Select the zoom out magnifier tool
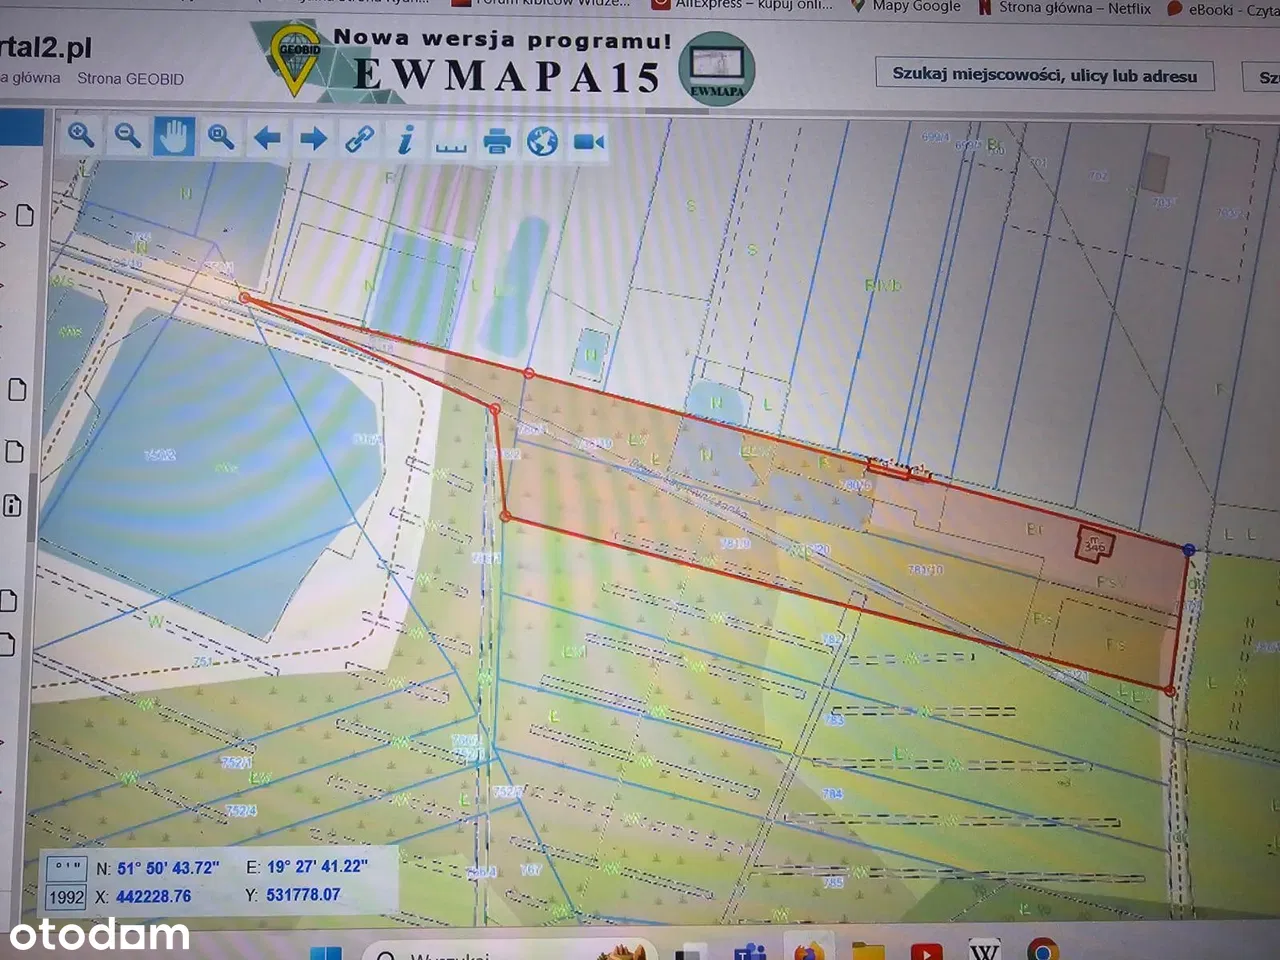This screenshot has height=960, width=1280. pyautogui.click(x=127, y=135)
